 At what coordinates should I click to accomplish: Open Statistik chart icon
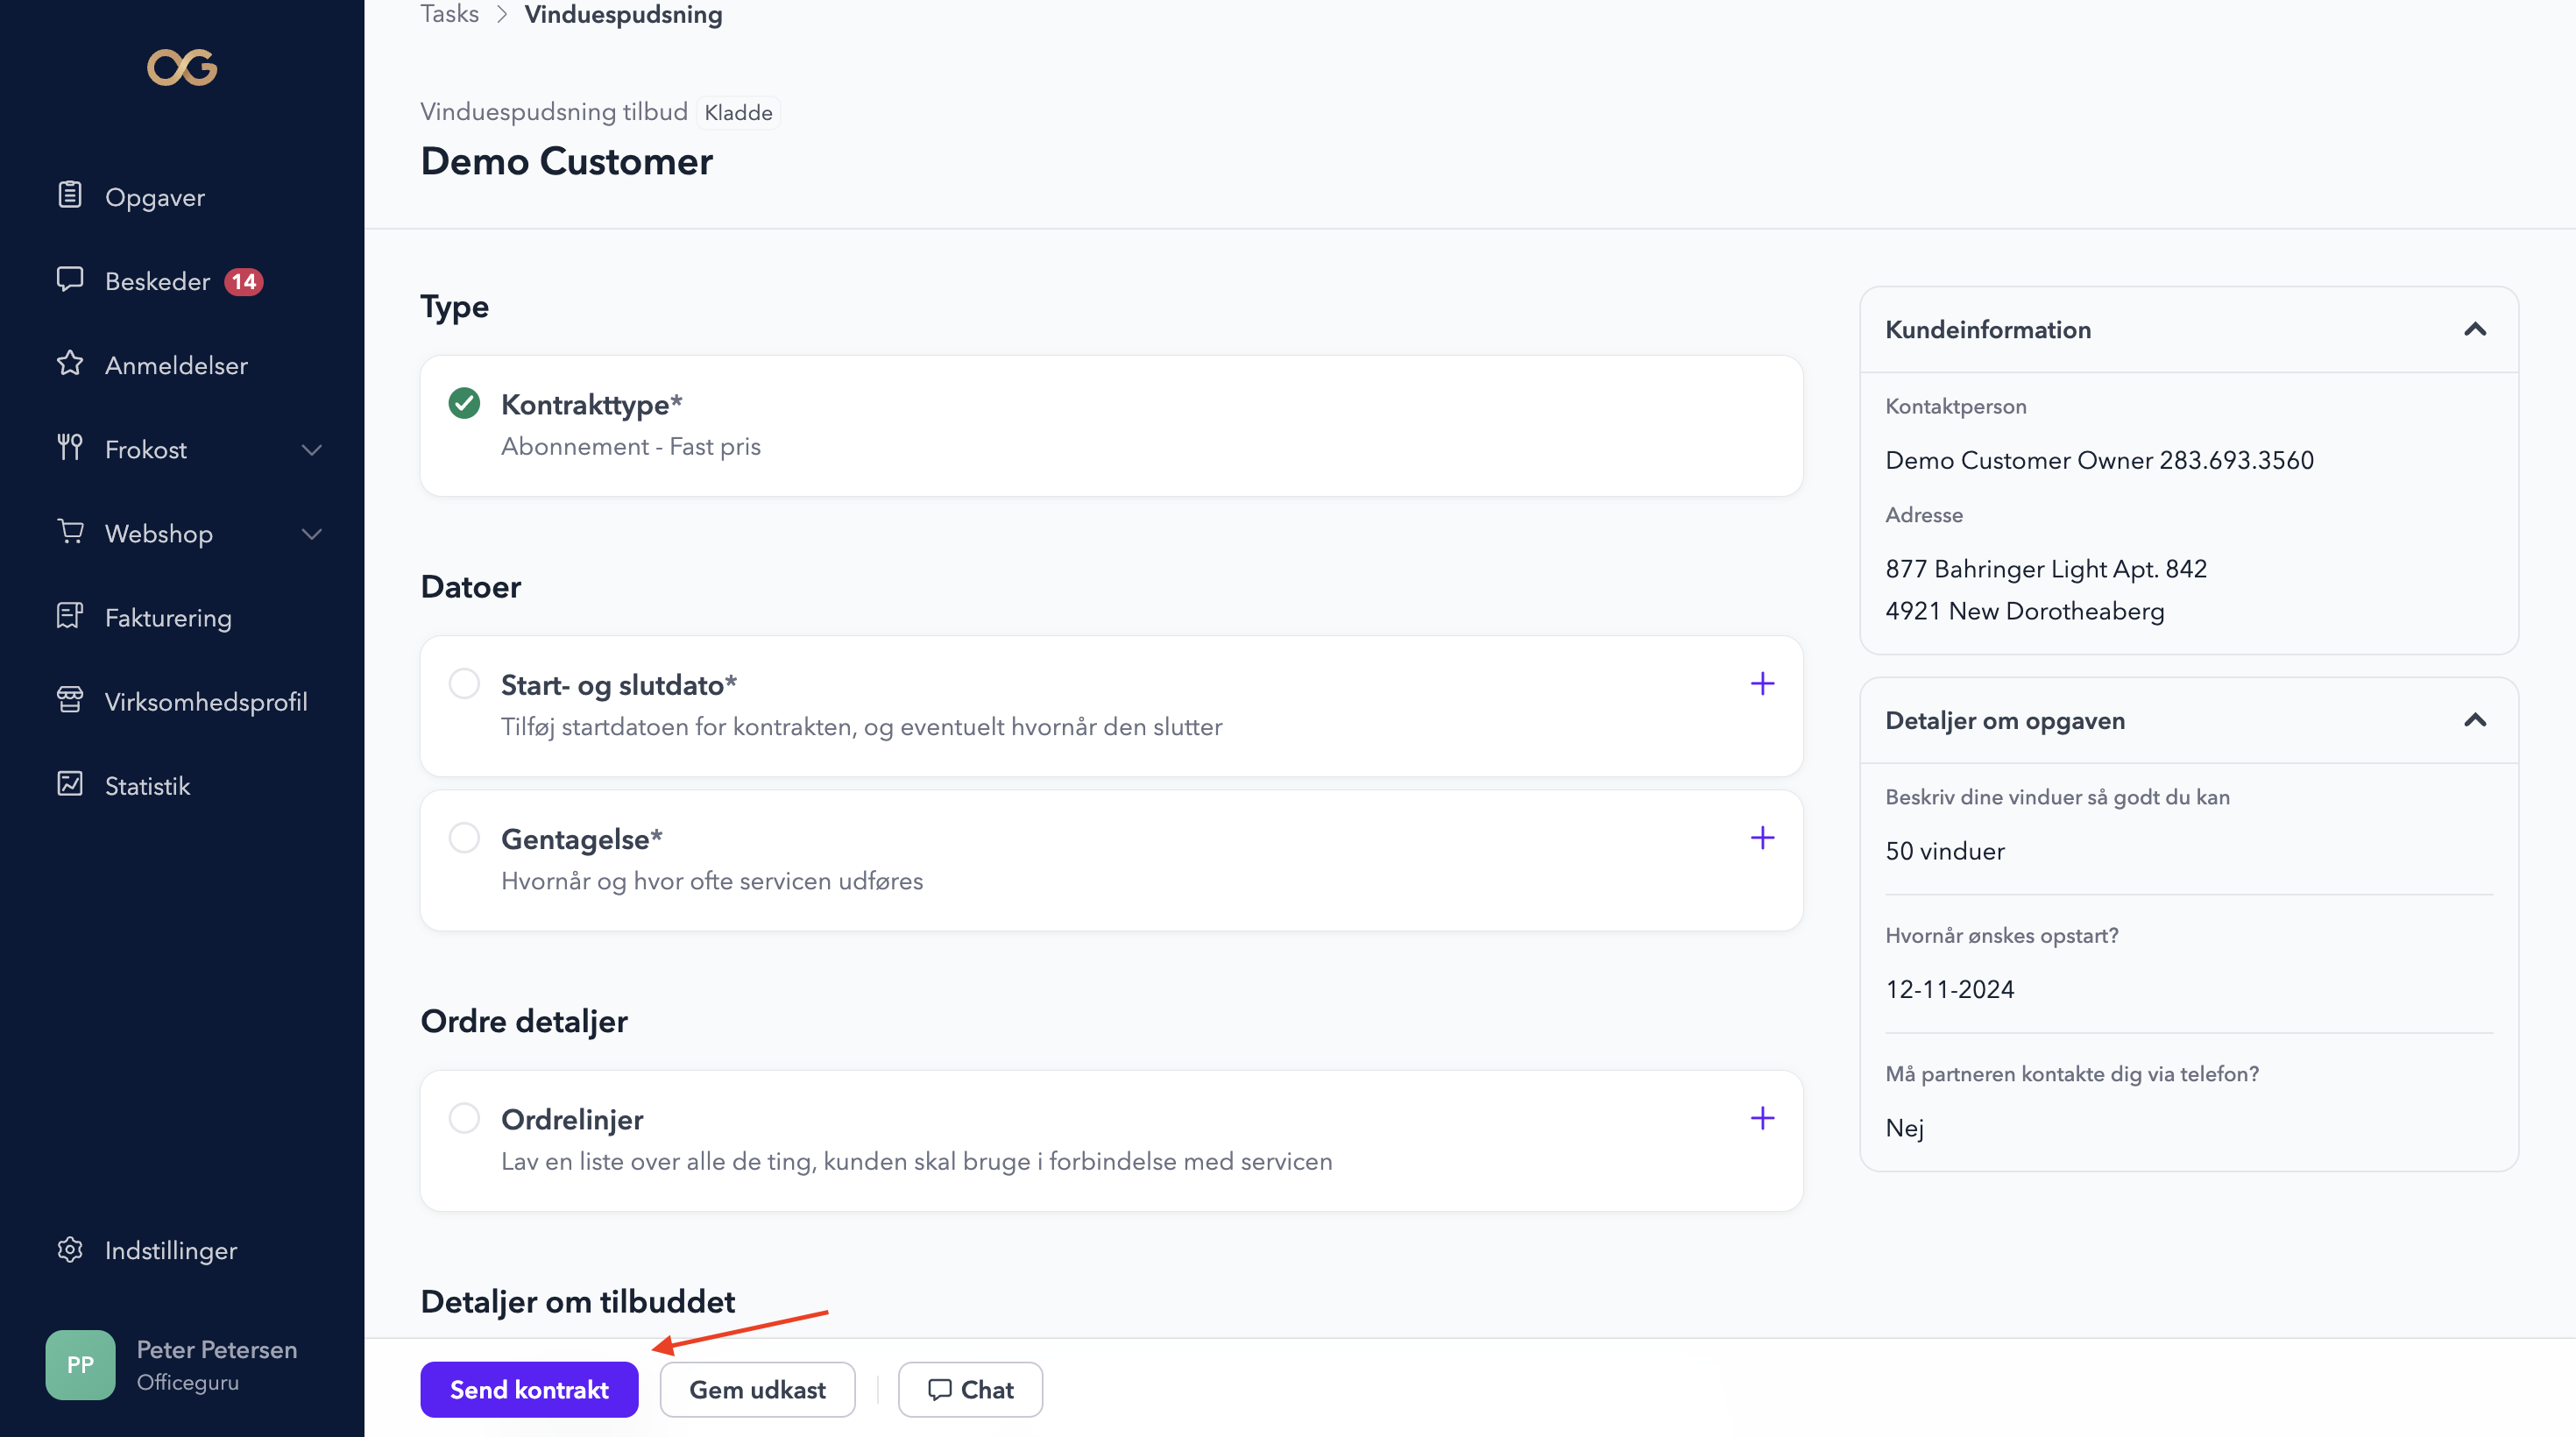(x=69, y=784)
